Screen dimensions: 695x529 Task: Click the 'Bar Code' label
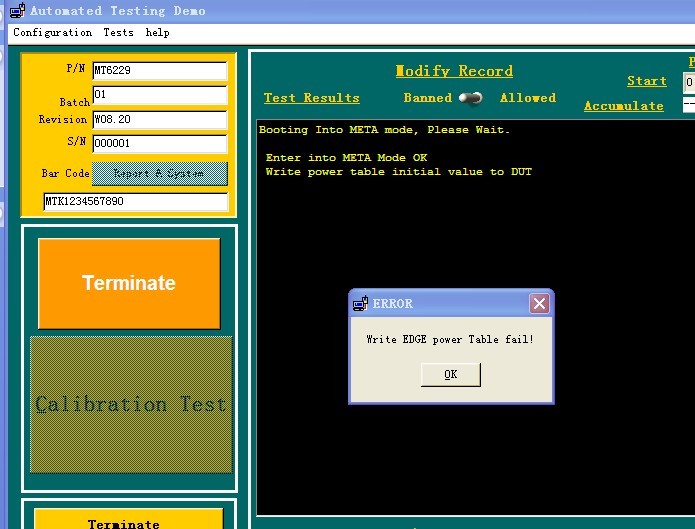point(66,173)
